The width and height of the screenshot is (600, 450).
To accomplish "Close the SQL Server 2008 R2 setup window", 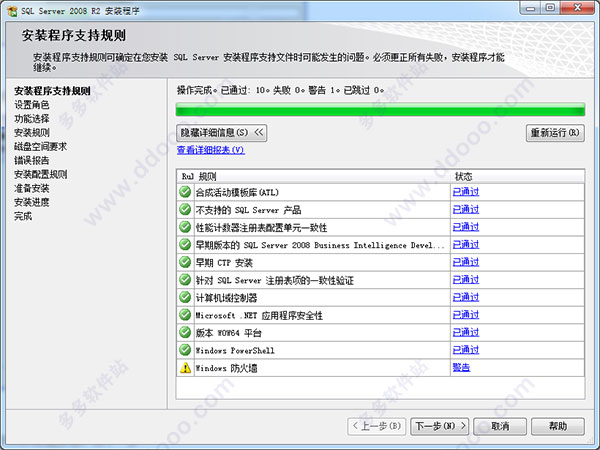I will click(578, 8).
